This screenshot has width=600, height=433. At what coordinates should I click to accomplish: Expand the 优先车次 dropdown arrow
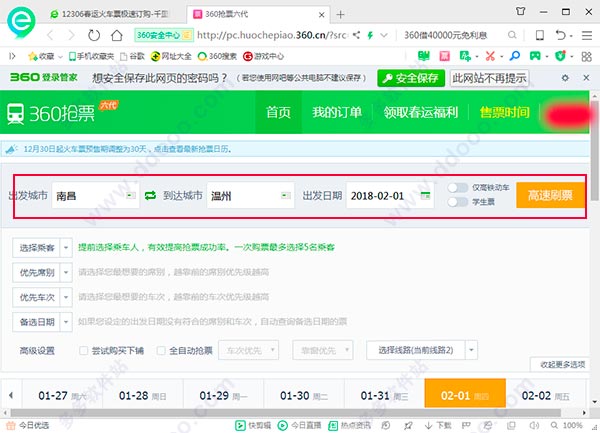(x=66, y=297)
